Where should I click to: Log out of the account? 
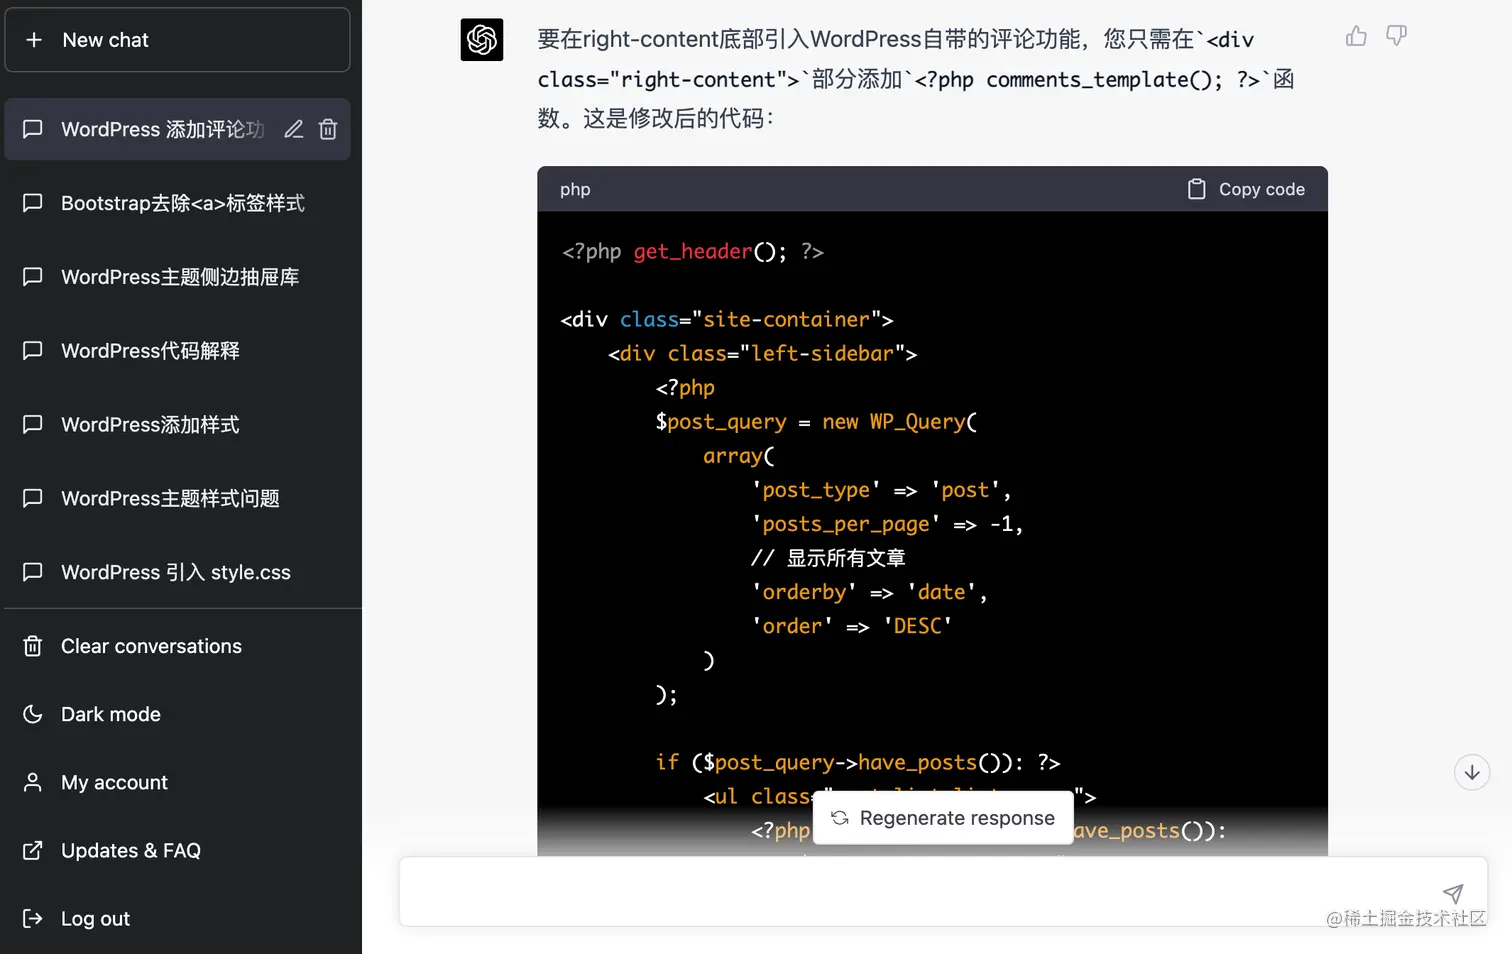(x=95, y=918)
